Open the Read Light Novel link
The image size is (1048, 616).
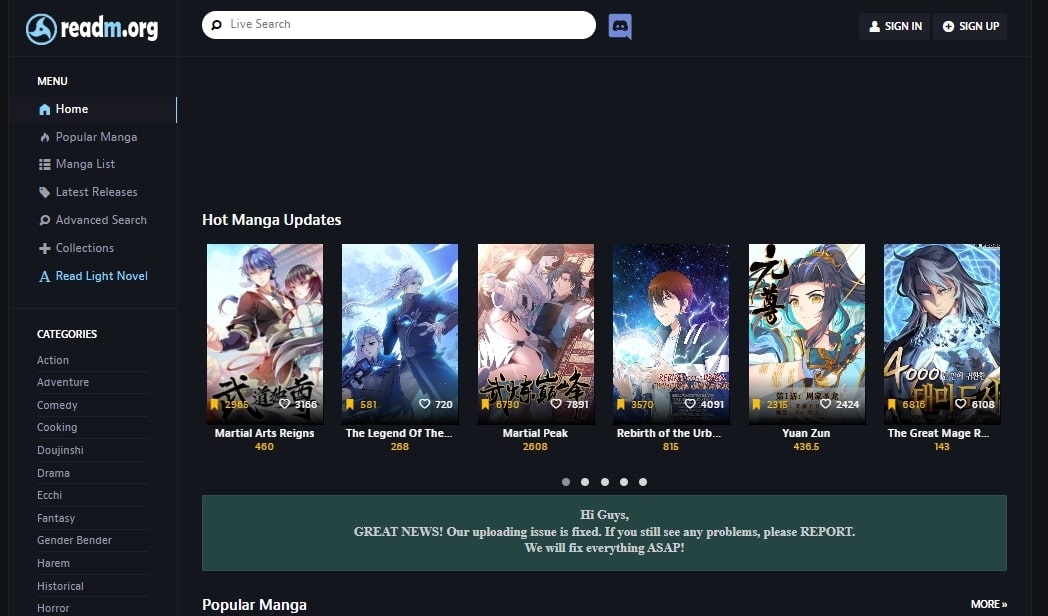pyautogui.click(x=102, y=277)
